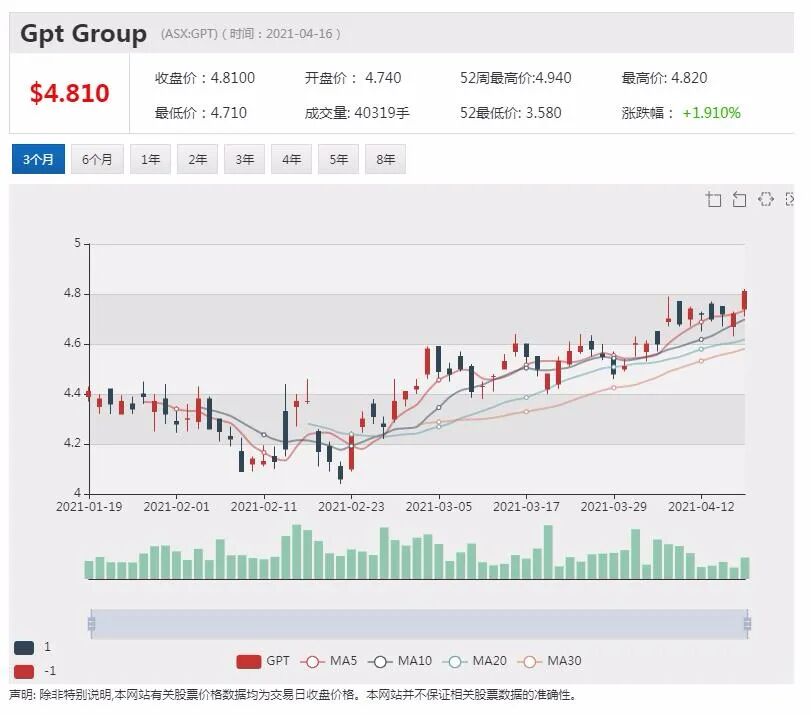Toggle MA20 line in the legend
Screen dimensions: 811x715
475,661
